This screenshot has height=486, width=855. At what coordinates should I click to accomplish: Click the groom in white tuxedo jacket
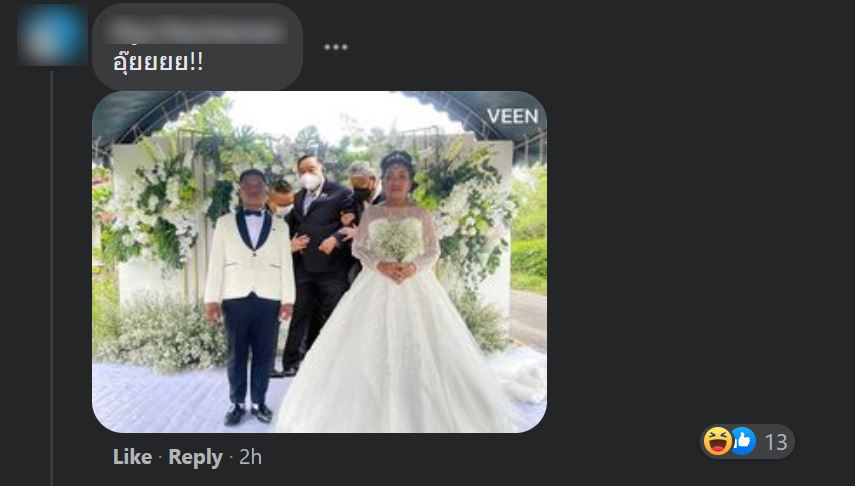pyautogui.click(x=249, y=295)
